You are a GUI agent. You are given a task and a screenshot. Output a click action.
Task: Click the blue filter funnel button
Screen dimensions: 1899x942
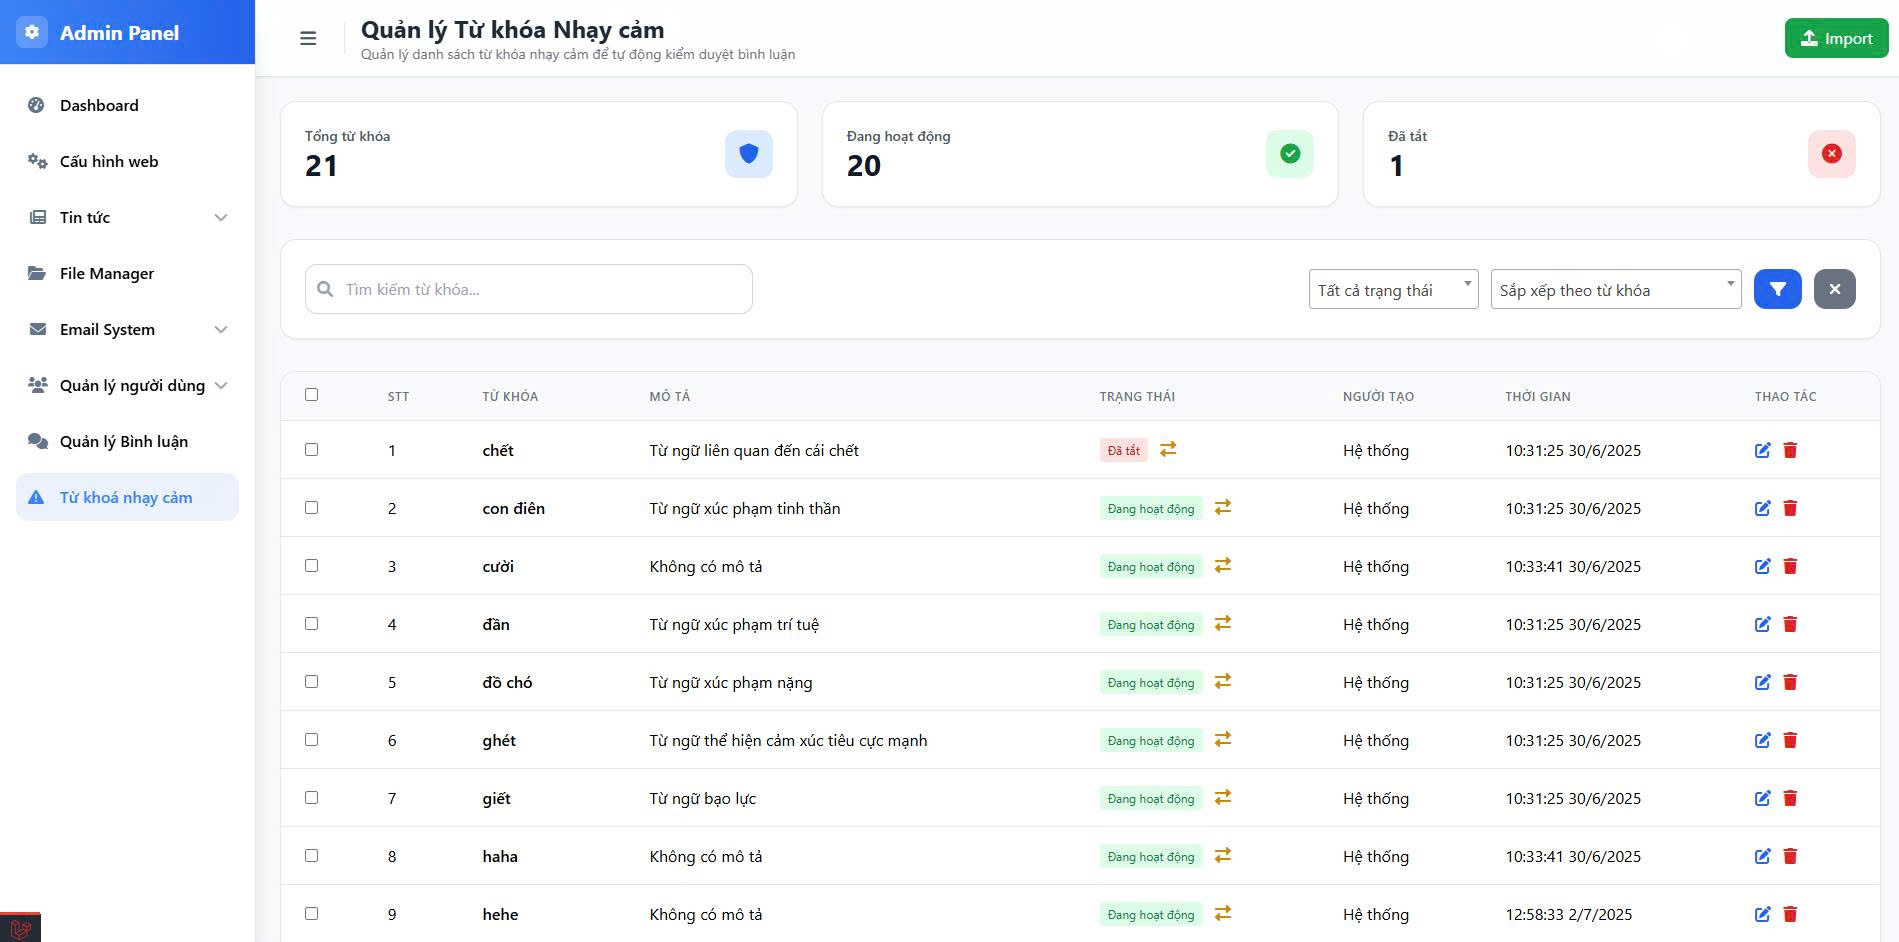click(x=1777, y=289)
